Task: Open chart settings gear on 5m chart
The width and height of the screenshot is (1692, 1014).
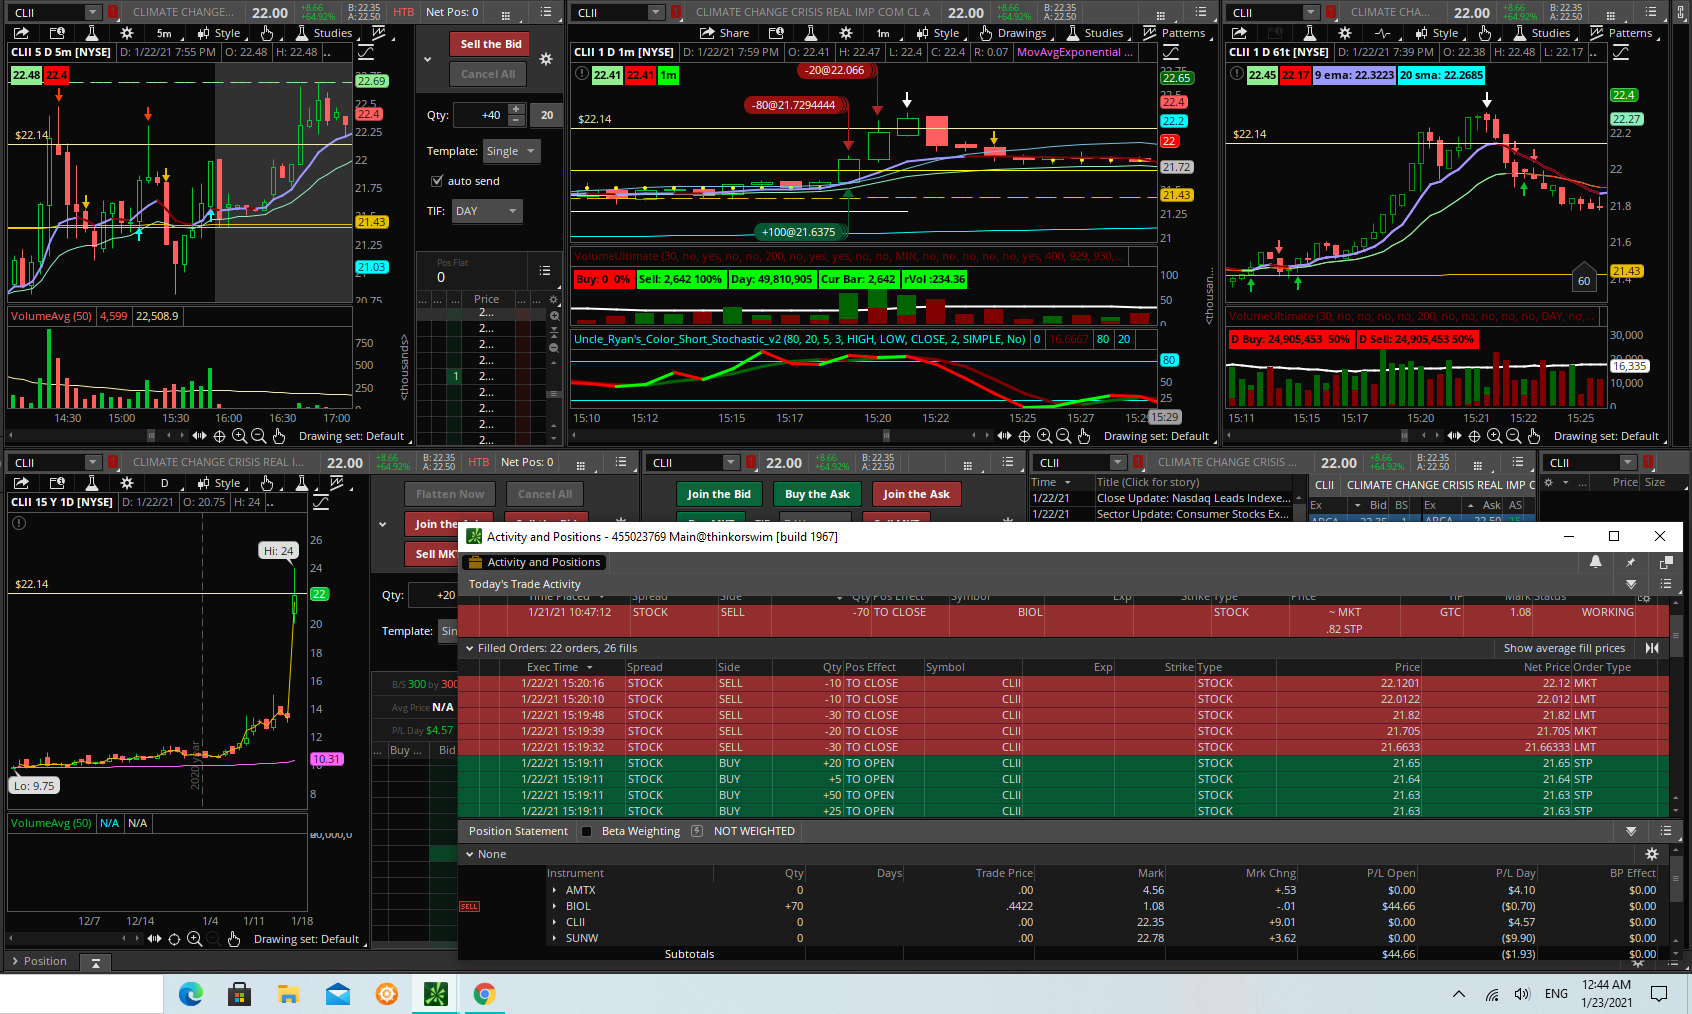Action: click(127, 33)
